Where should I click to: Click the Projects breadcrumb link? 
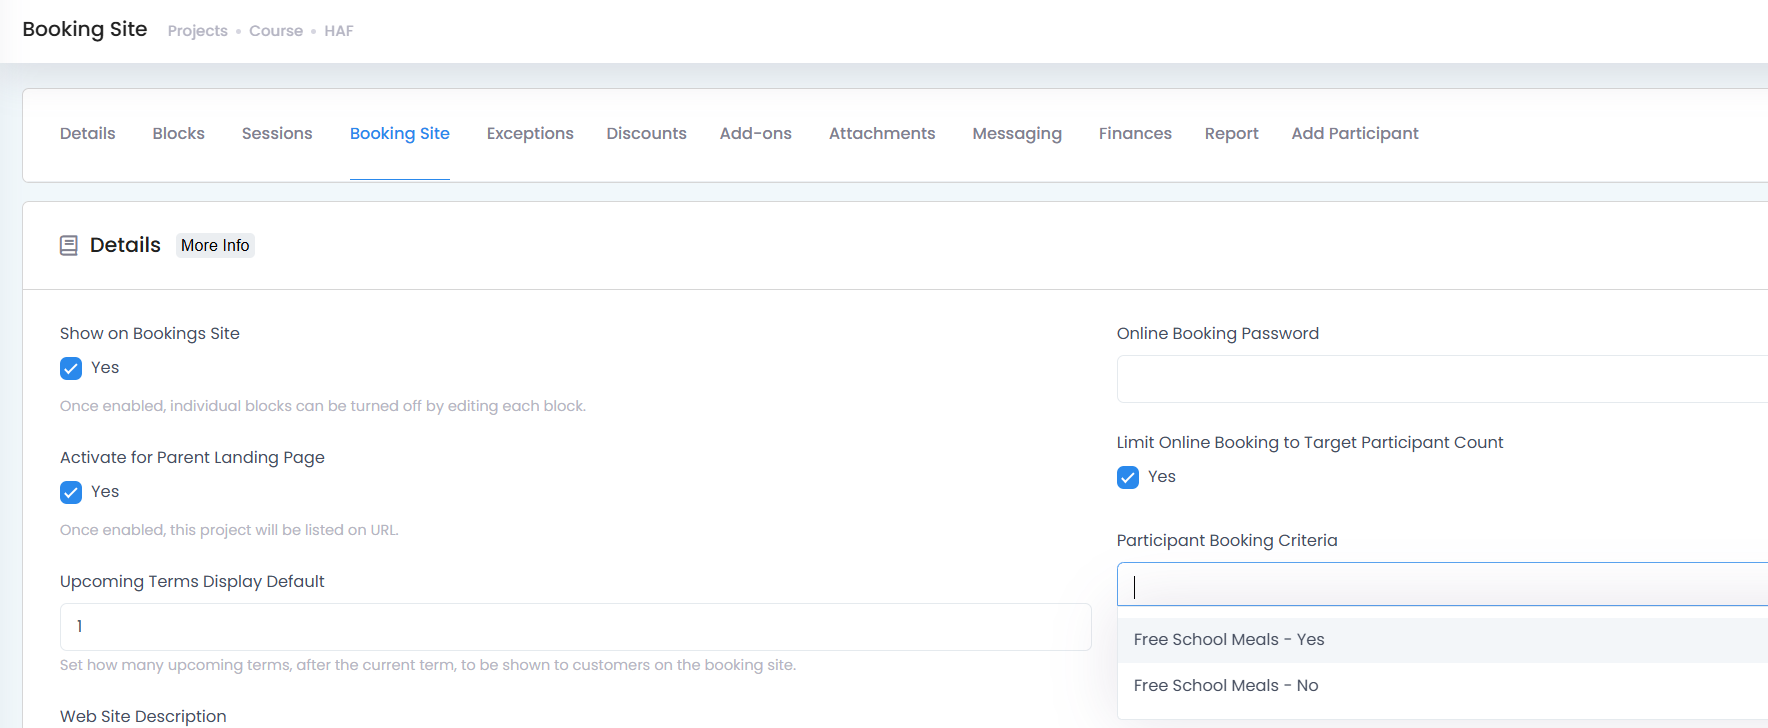(x=198, y=31)
